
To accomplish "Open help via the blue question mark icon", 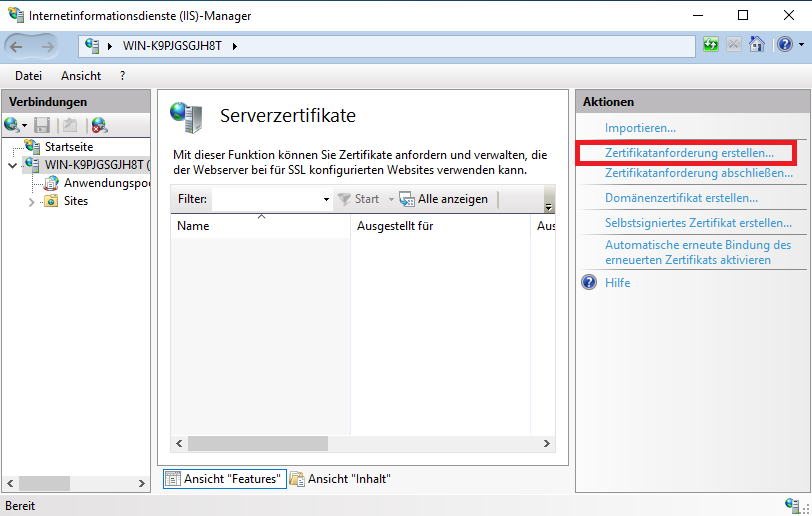I will (782, 45).
